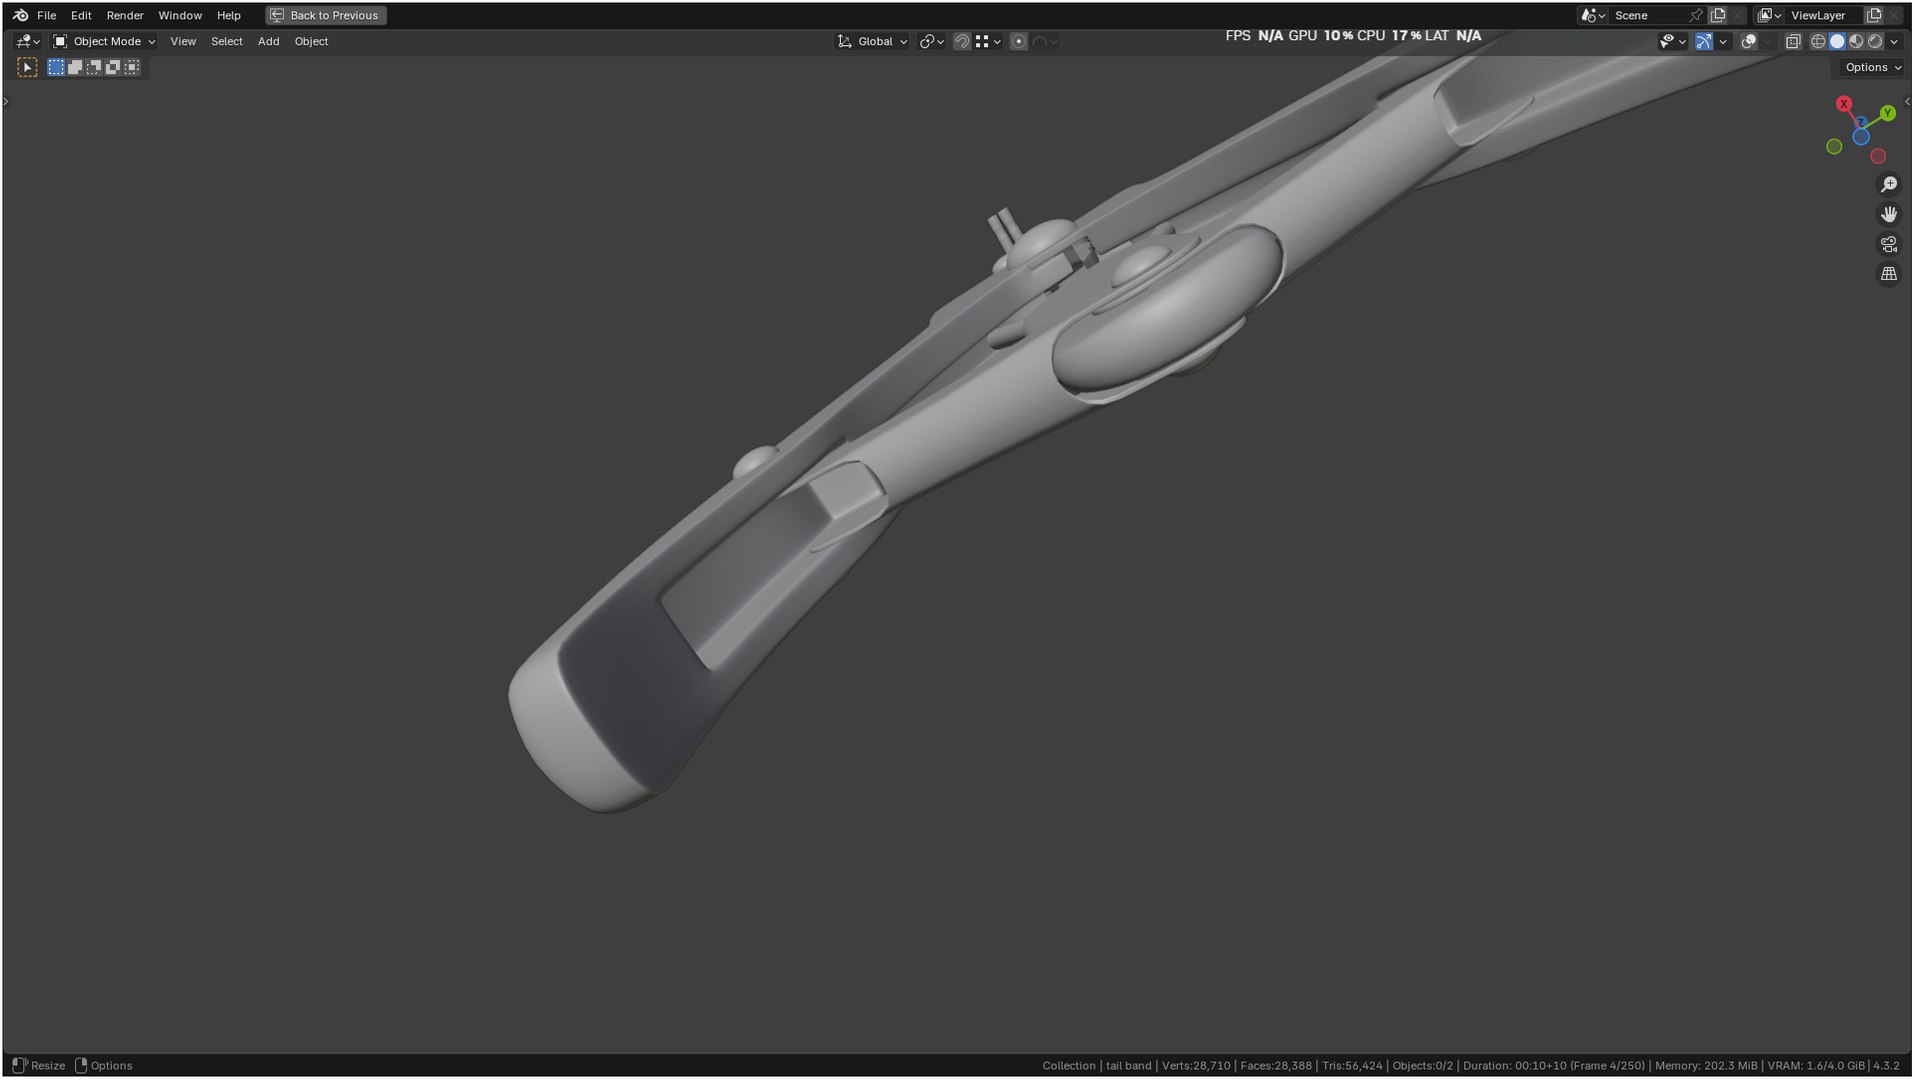Choose Invert selection mode icon

click(113, 67)
